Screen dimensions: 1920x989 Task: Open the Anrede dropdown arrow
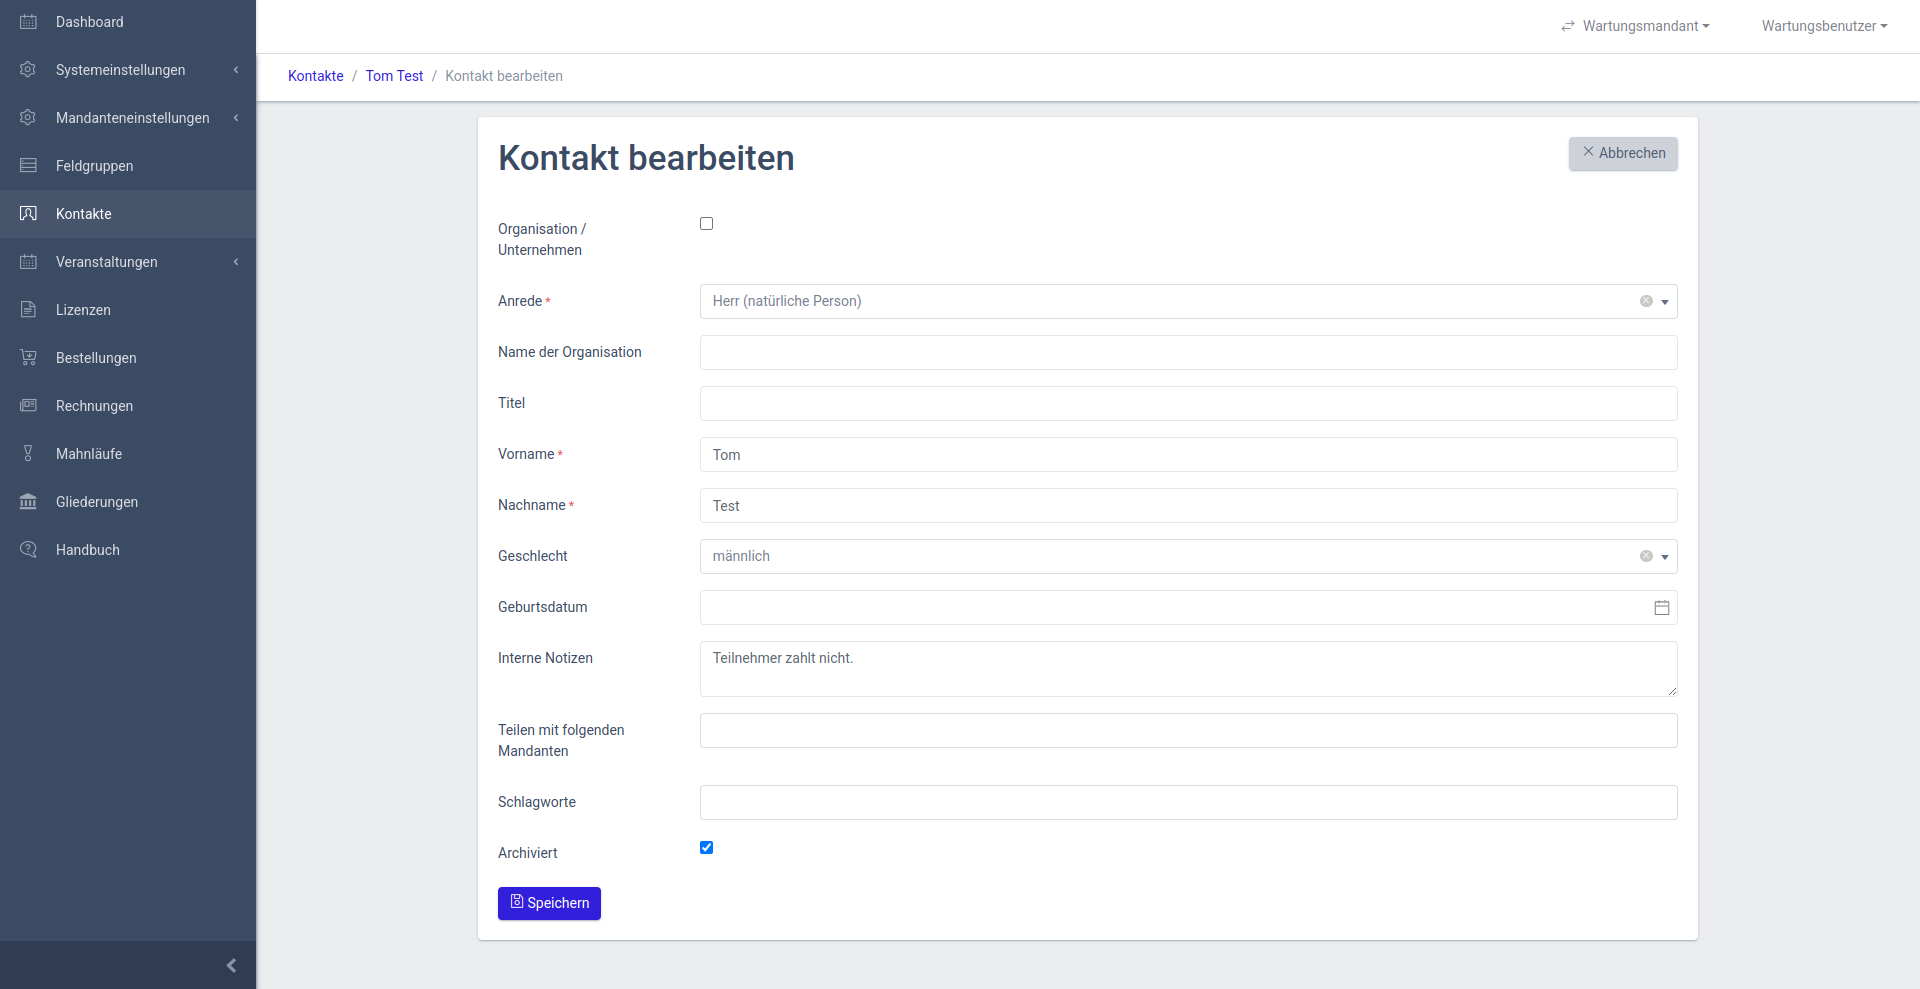tap(1665, 302)
